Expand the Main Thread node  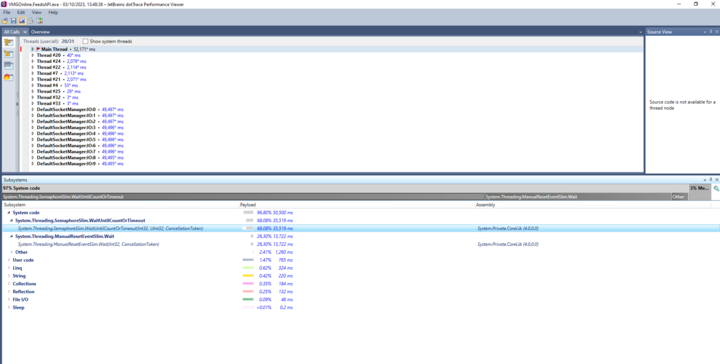click(x=33, y=49)
